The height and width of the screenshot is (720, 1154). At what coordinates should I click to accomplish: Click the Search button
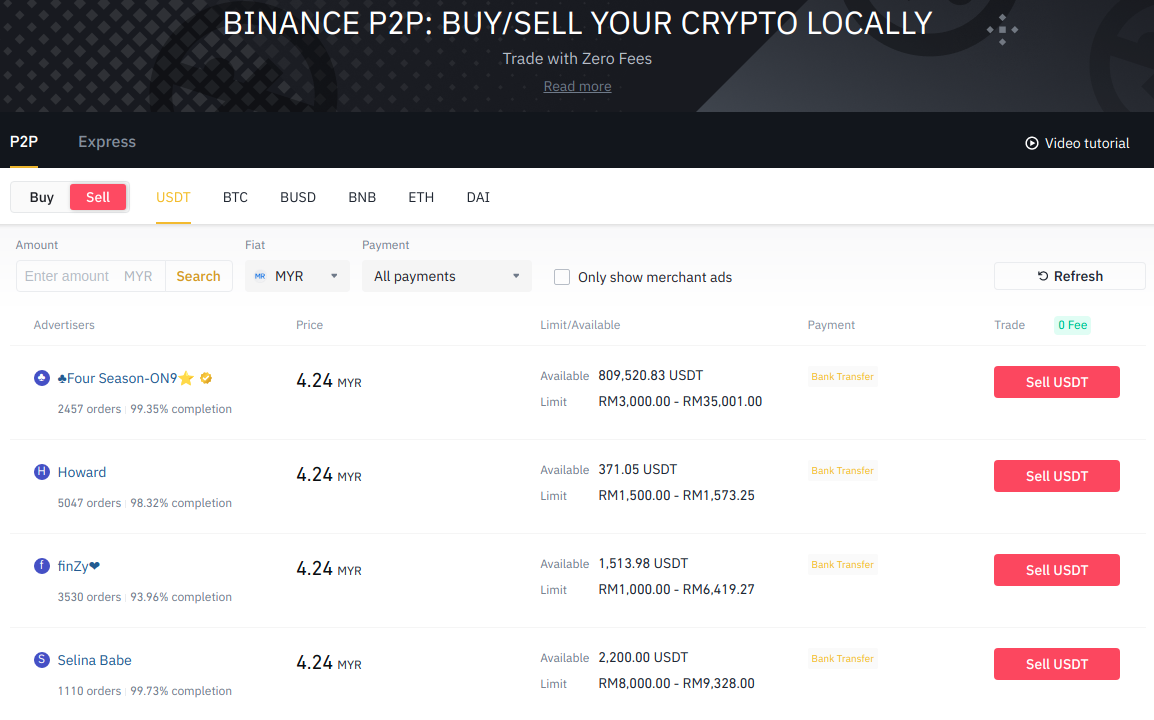pos(198,276)
